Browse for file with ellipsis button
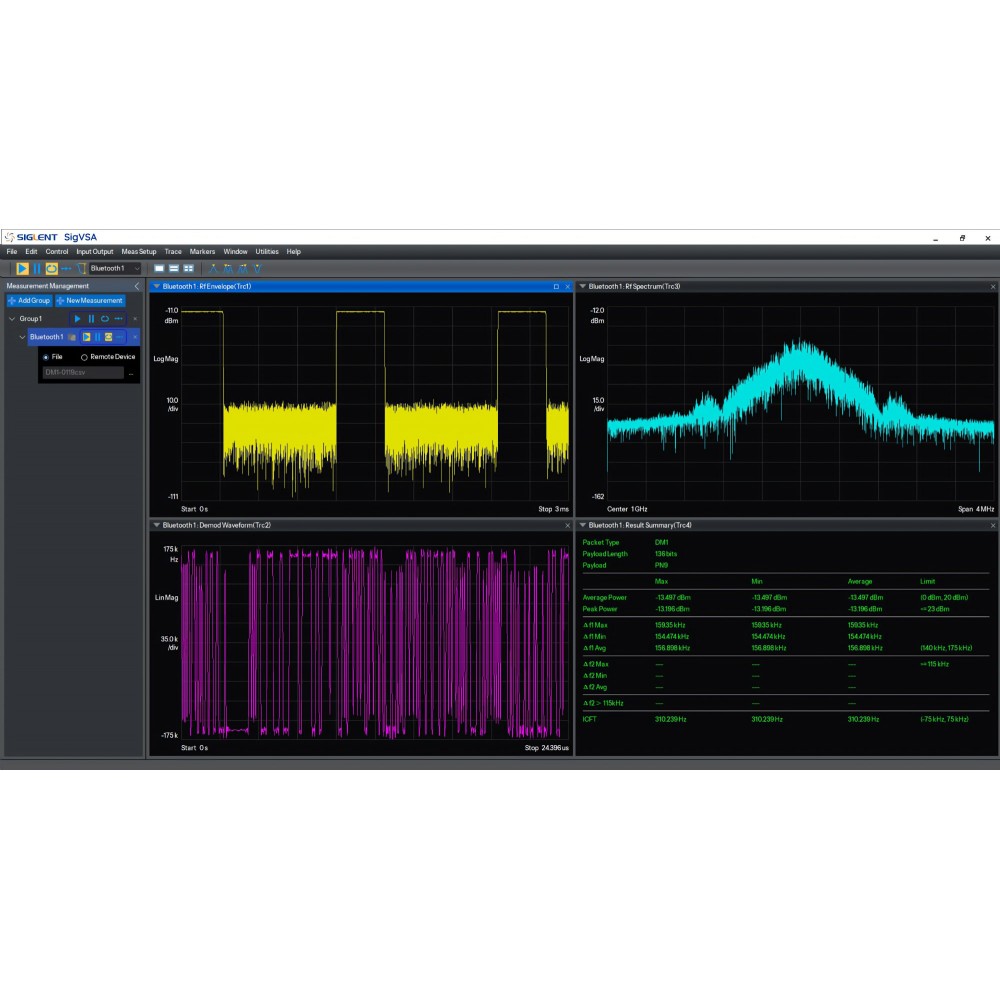 (131, 373)
